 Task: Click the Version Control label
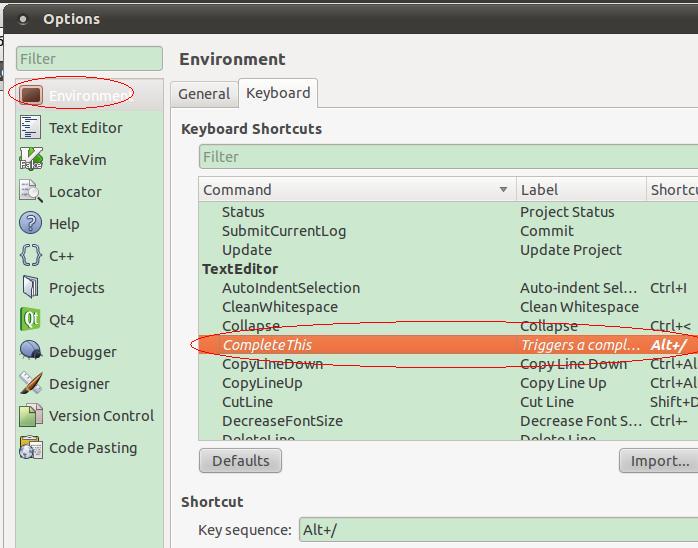(101, 416)
